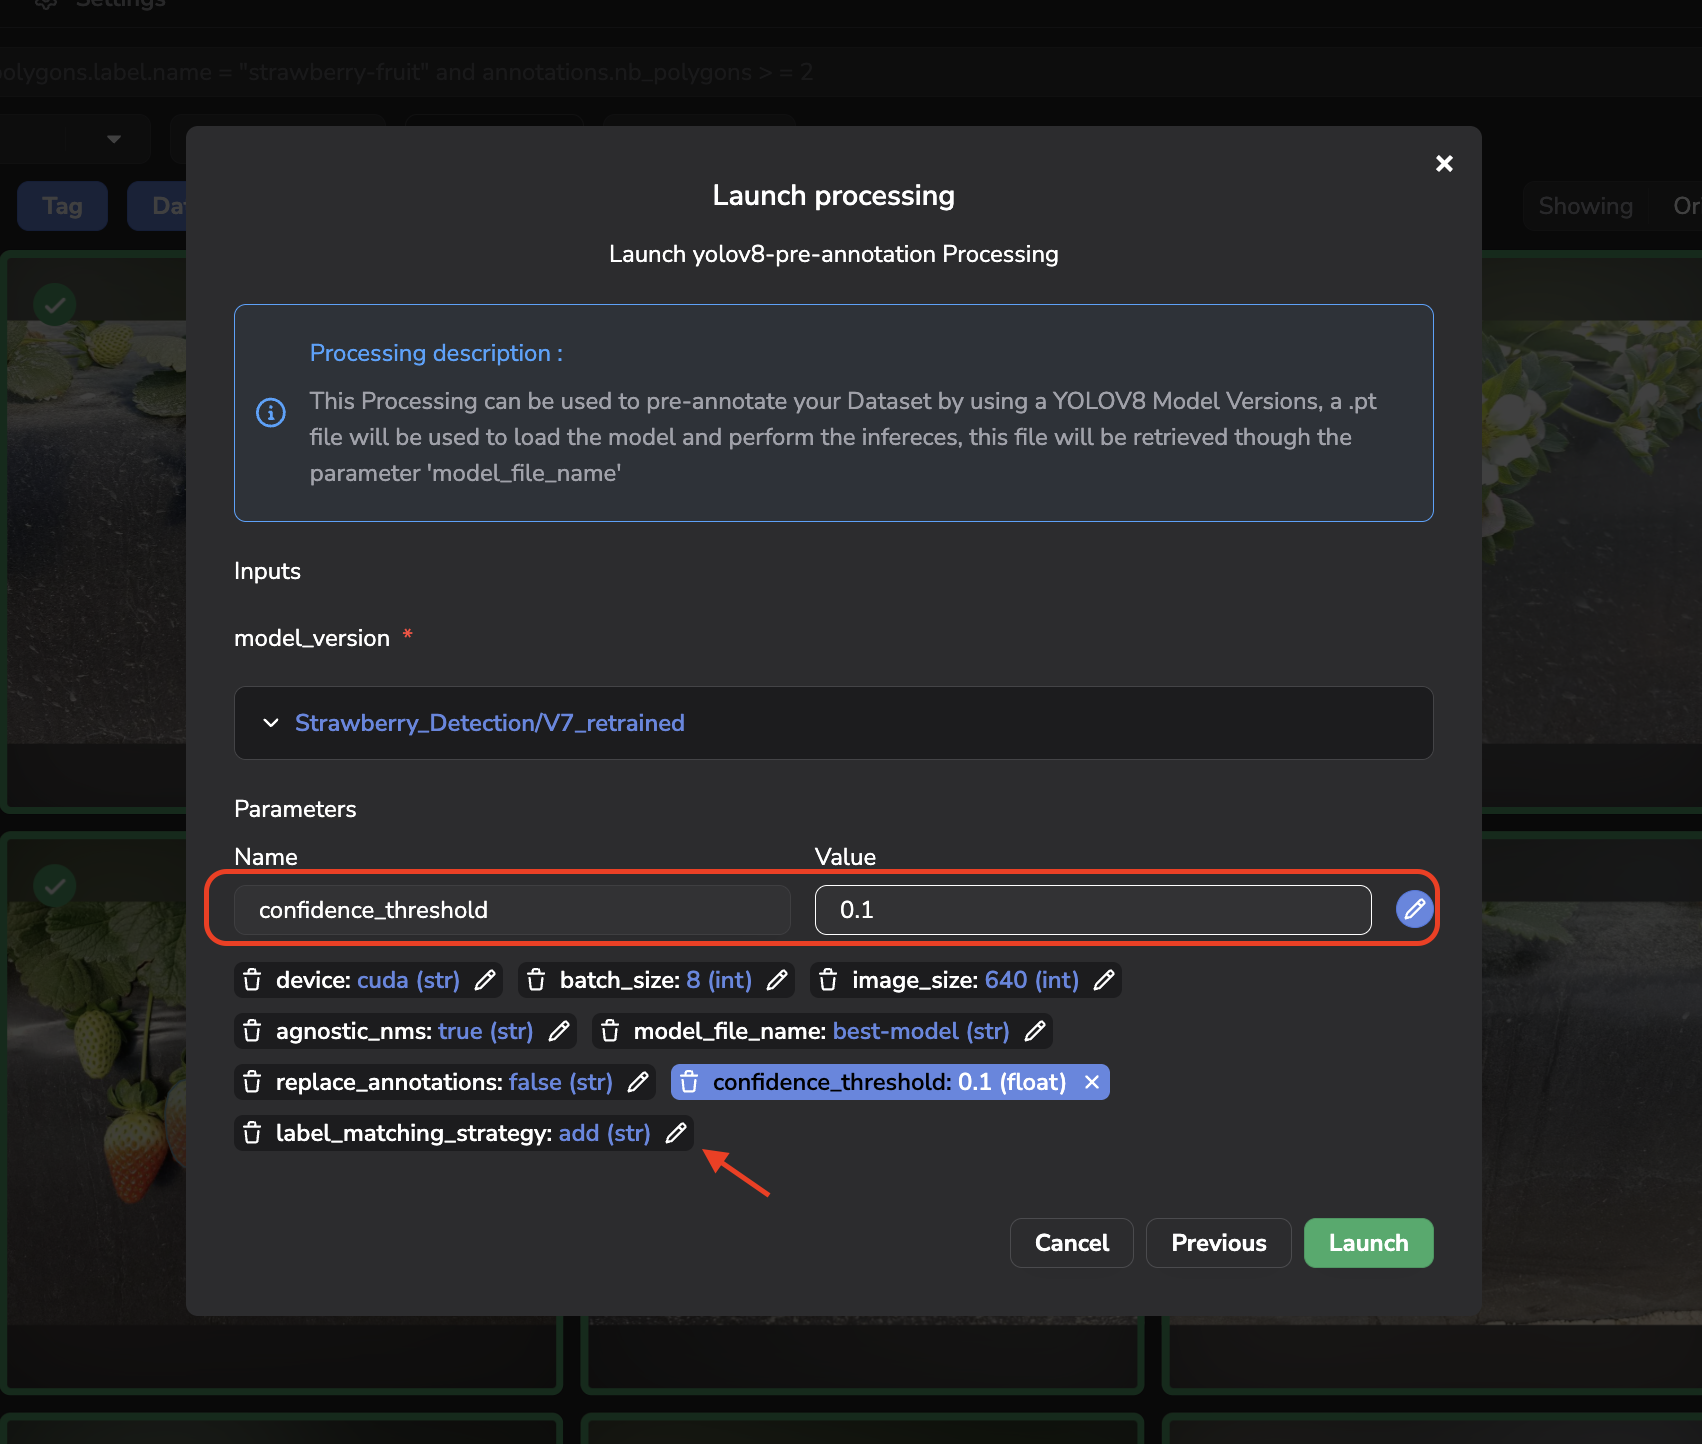Edit the batch_size parameter using its pencil icon
The width and height of the screenshot is (1702, 1444).
tap(776, 980)
